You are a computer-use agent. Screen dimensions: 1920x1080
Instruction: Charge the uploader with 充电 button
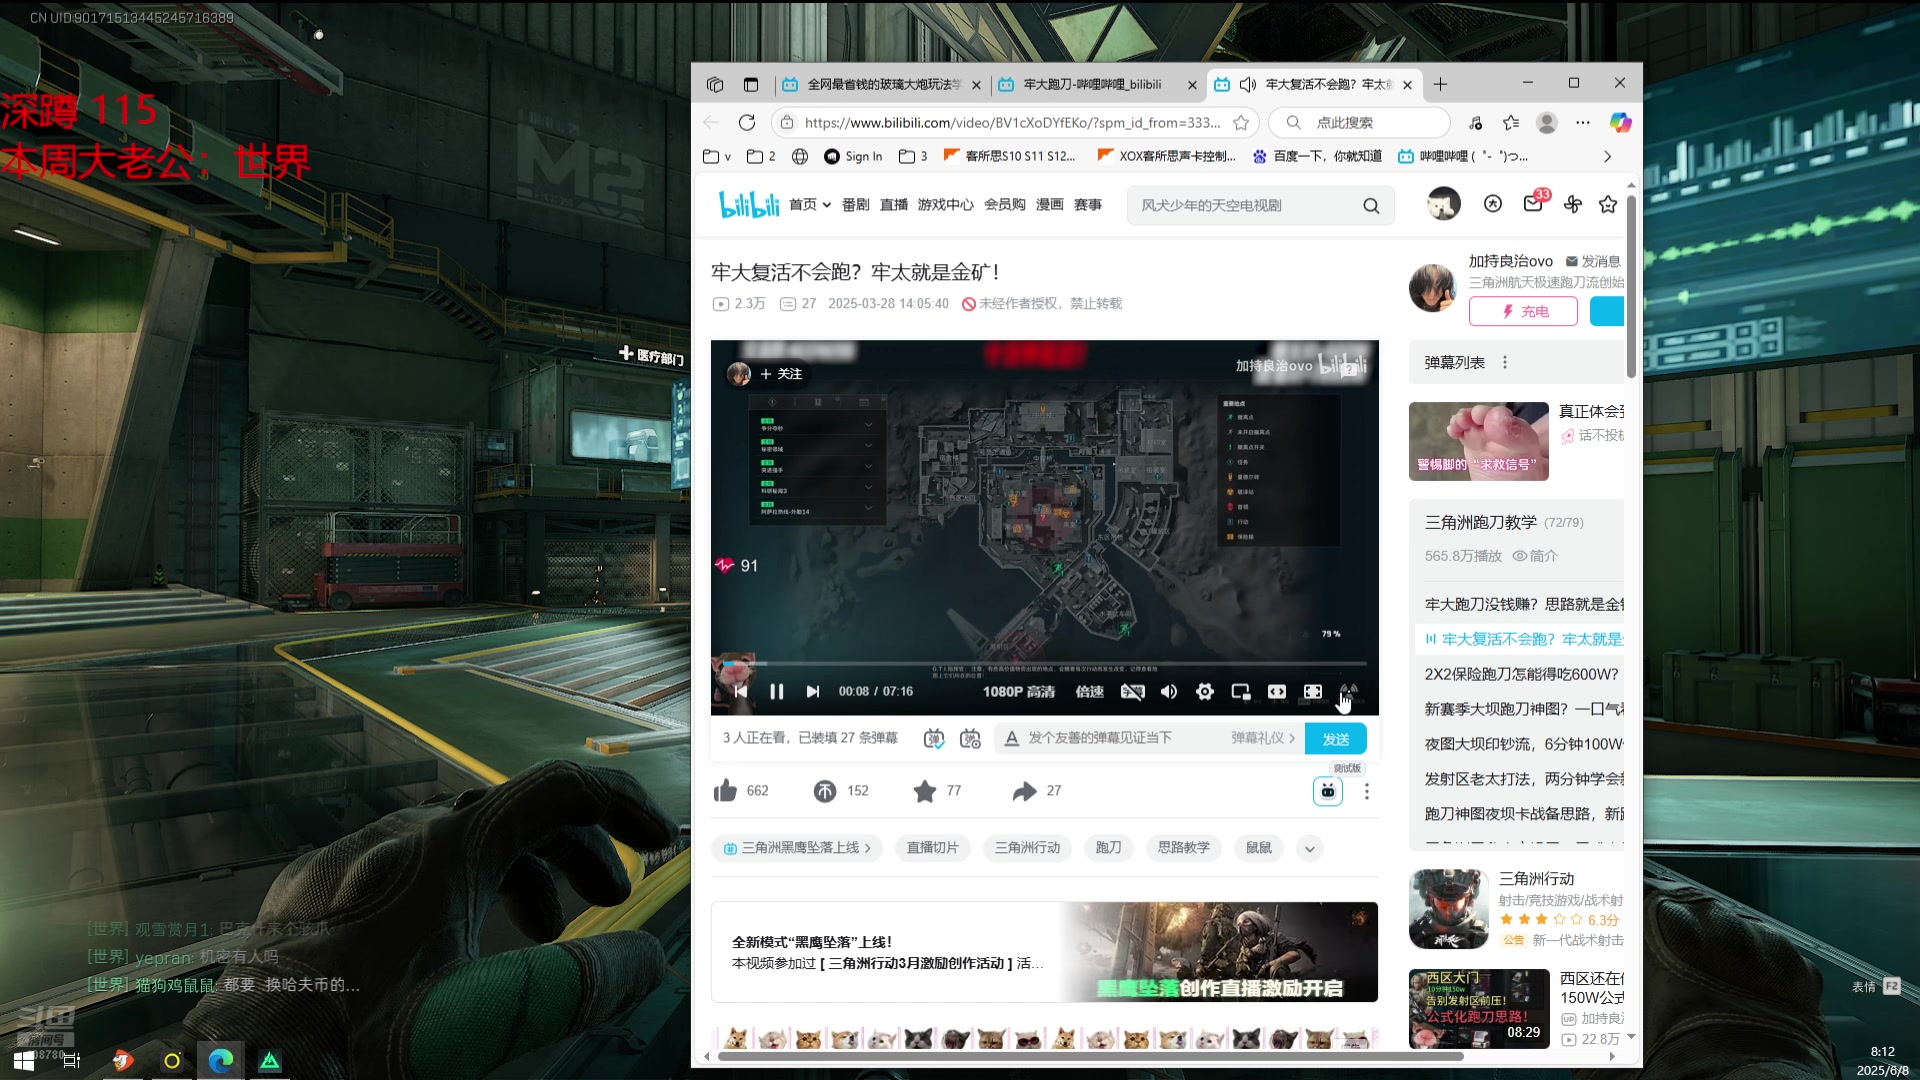(x=1523, y=311)
